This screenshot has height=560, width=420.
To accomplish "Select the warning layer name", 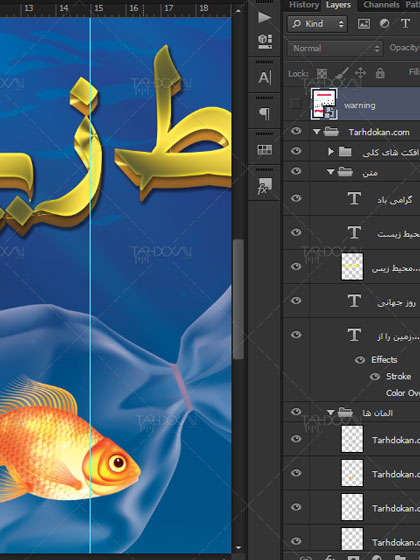I will [x=360, y=105].
